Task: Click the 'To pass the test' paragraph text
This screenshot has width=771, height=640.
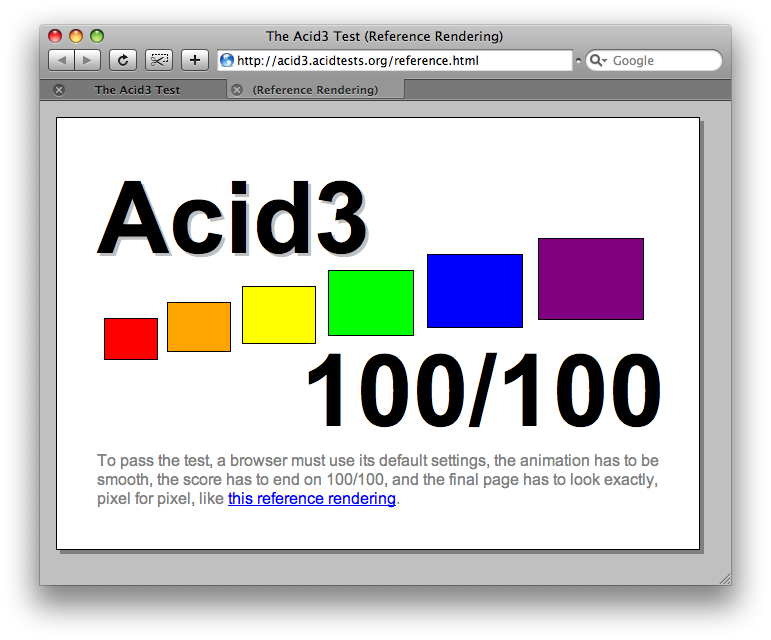Action: [378, 479]
